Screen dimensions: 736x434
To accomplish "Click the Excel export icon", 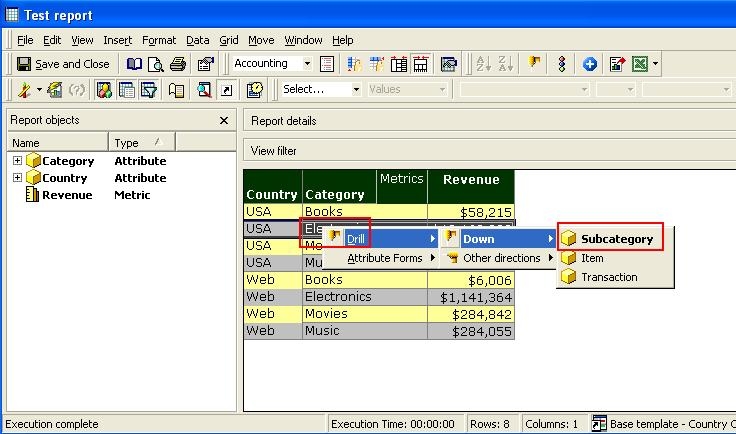I will pos(639,64).
